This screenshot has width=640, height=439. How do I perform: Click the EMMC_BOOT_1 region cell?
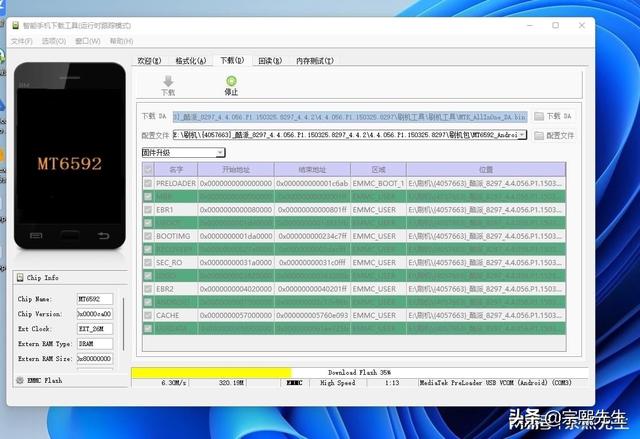click(x=378, y=184)
